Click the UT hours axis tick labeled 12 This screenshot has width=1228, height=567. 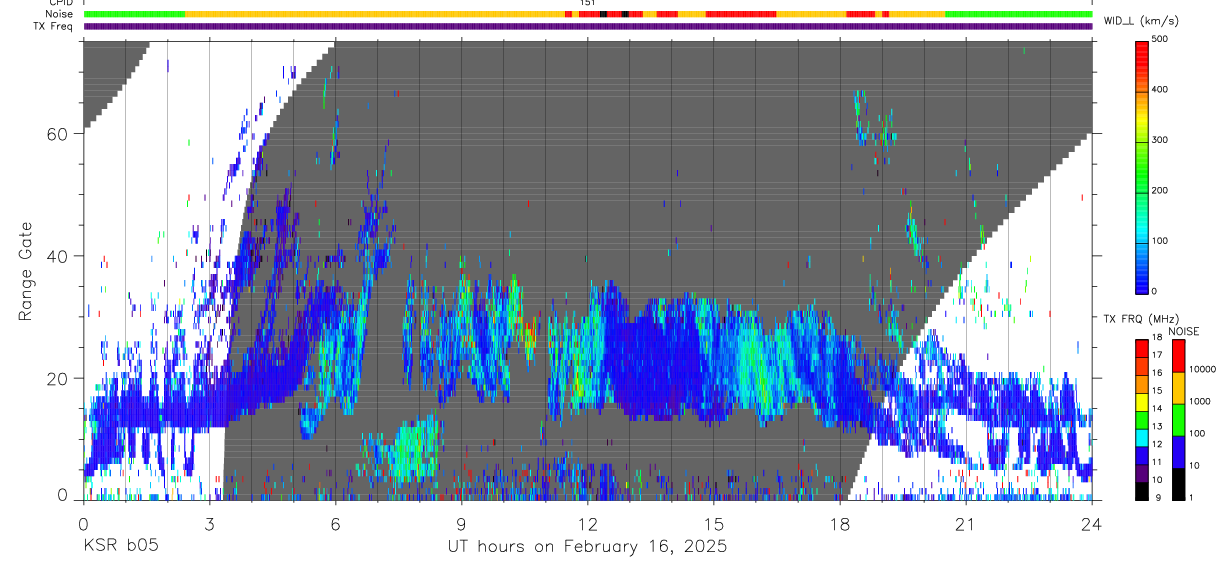coord(588,524)
